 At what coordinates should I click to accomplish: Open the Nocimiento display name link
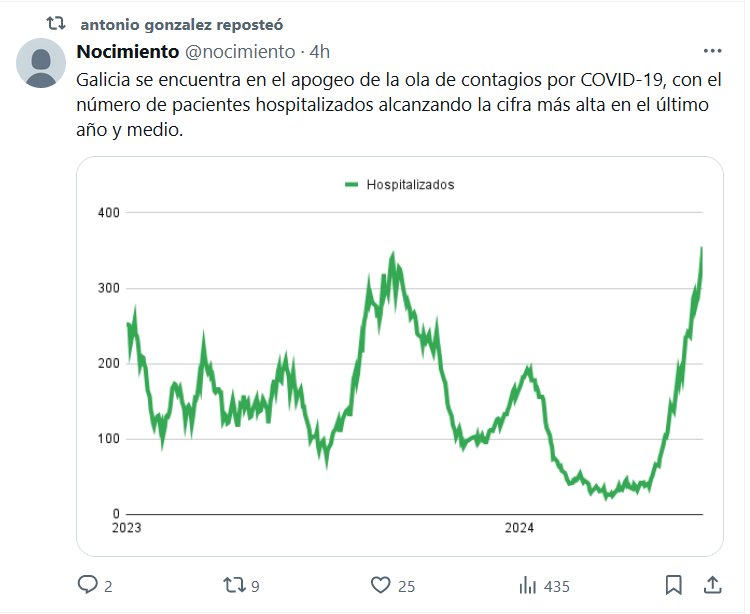click(128, 51)
